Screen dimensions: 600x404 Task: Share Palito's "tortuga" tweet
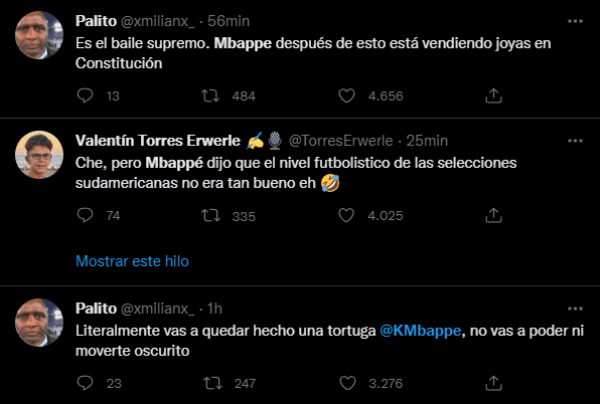(x=493, y=382)
